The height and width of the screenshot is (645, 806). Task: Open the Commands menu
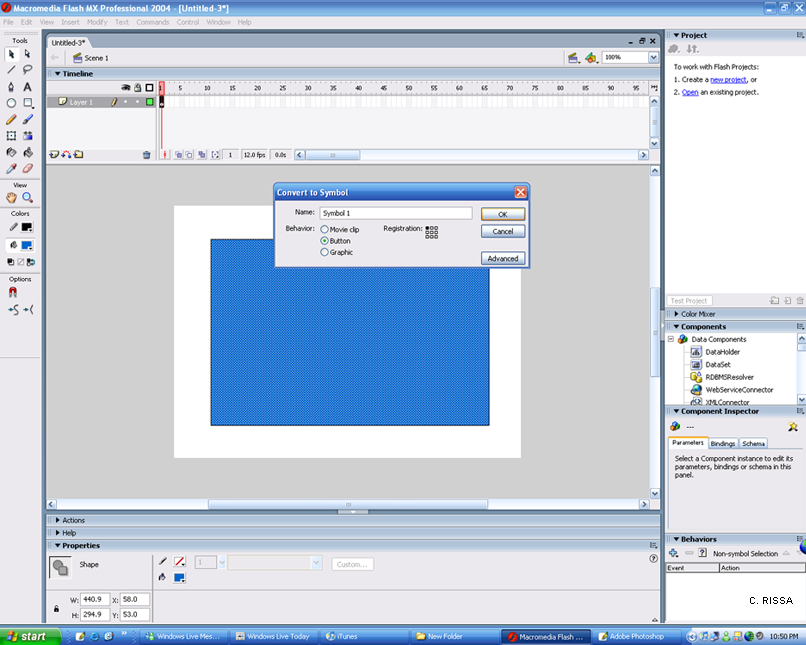(x=153, y=22)
